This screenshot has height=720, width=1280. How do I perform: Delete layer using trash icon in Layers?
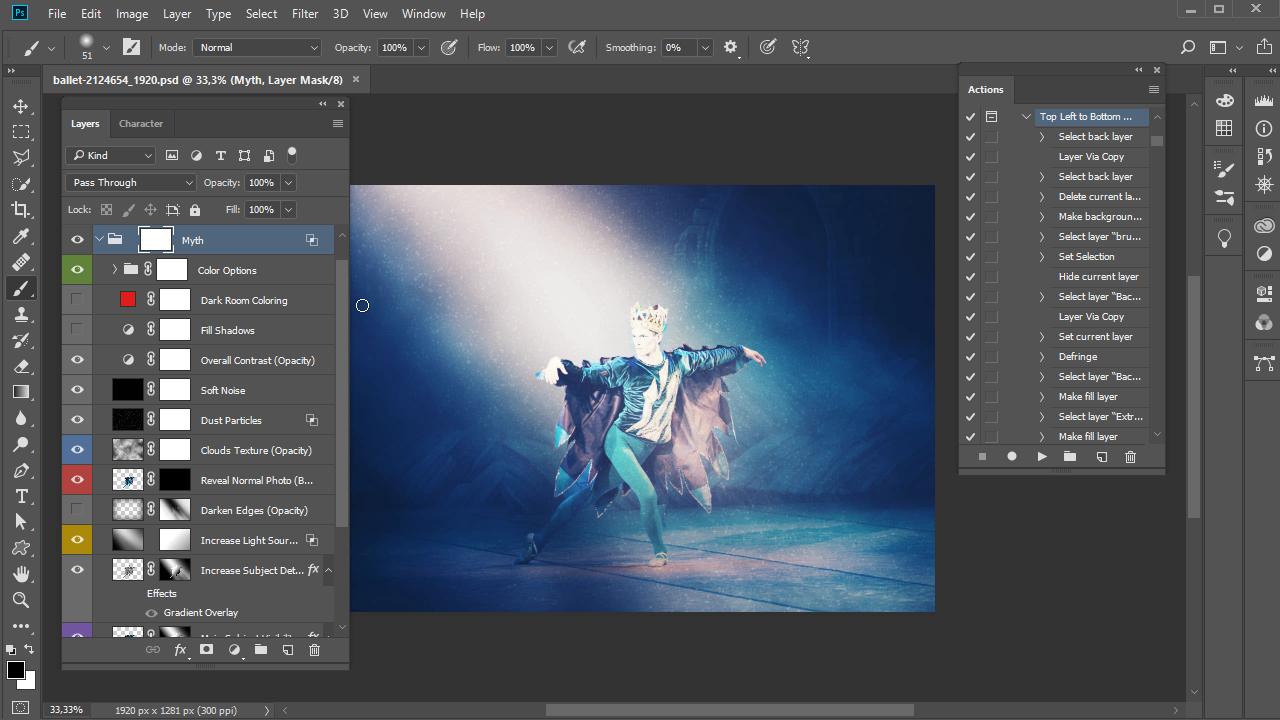coord(314,650)
